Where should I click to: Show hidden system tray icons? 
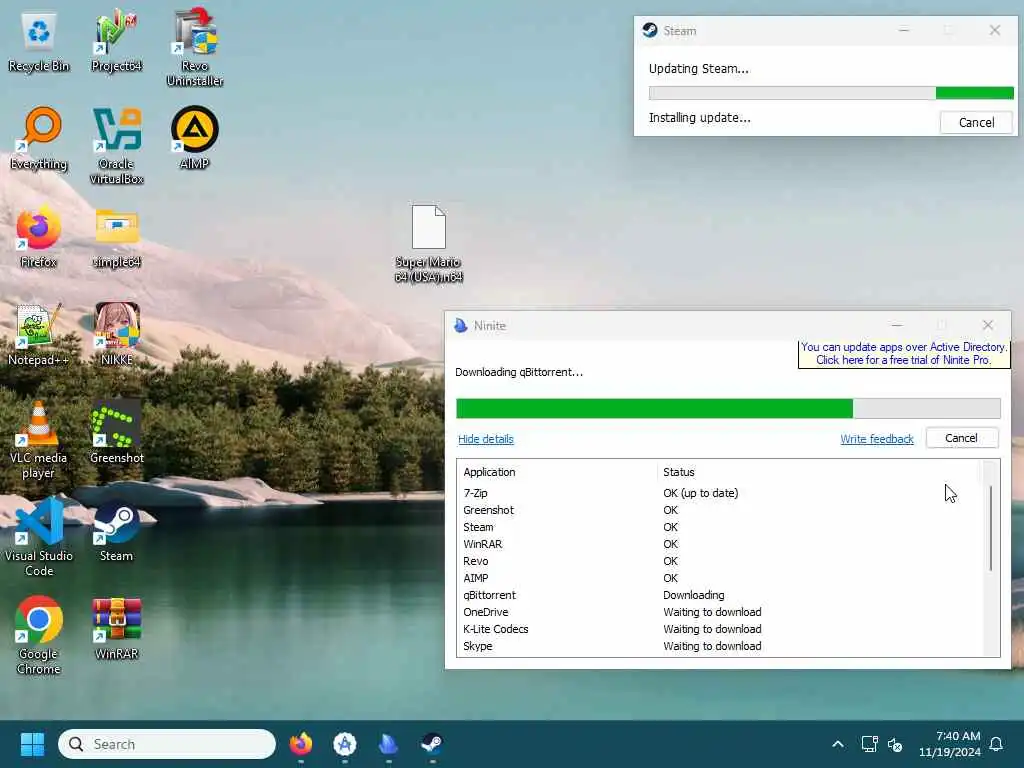tap(838, 744)
